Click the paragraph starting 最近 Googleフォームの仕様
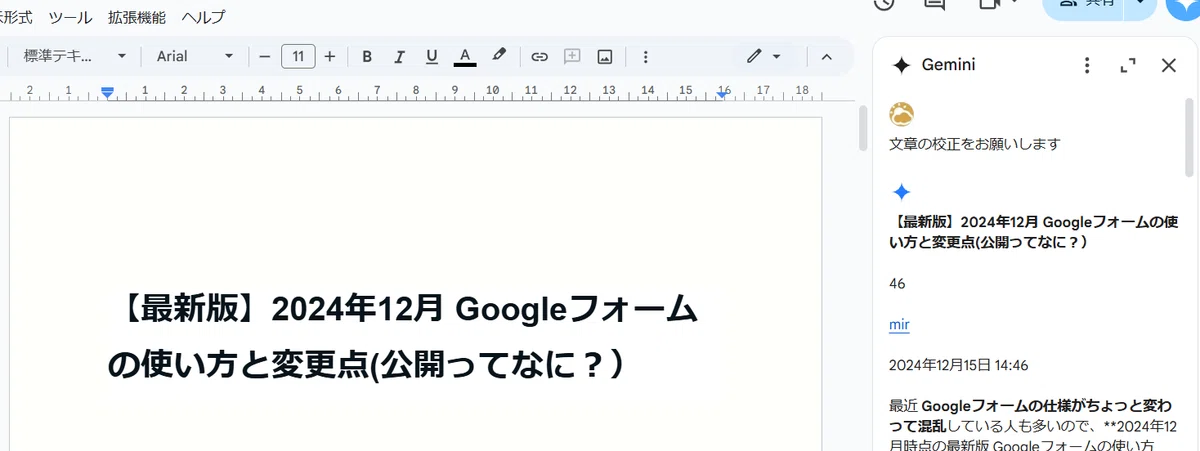The image size is (1200, 451). tap(1032, 427)
